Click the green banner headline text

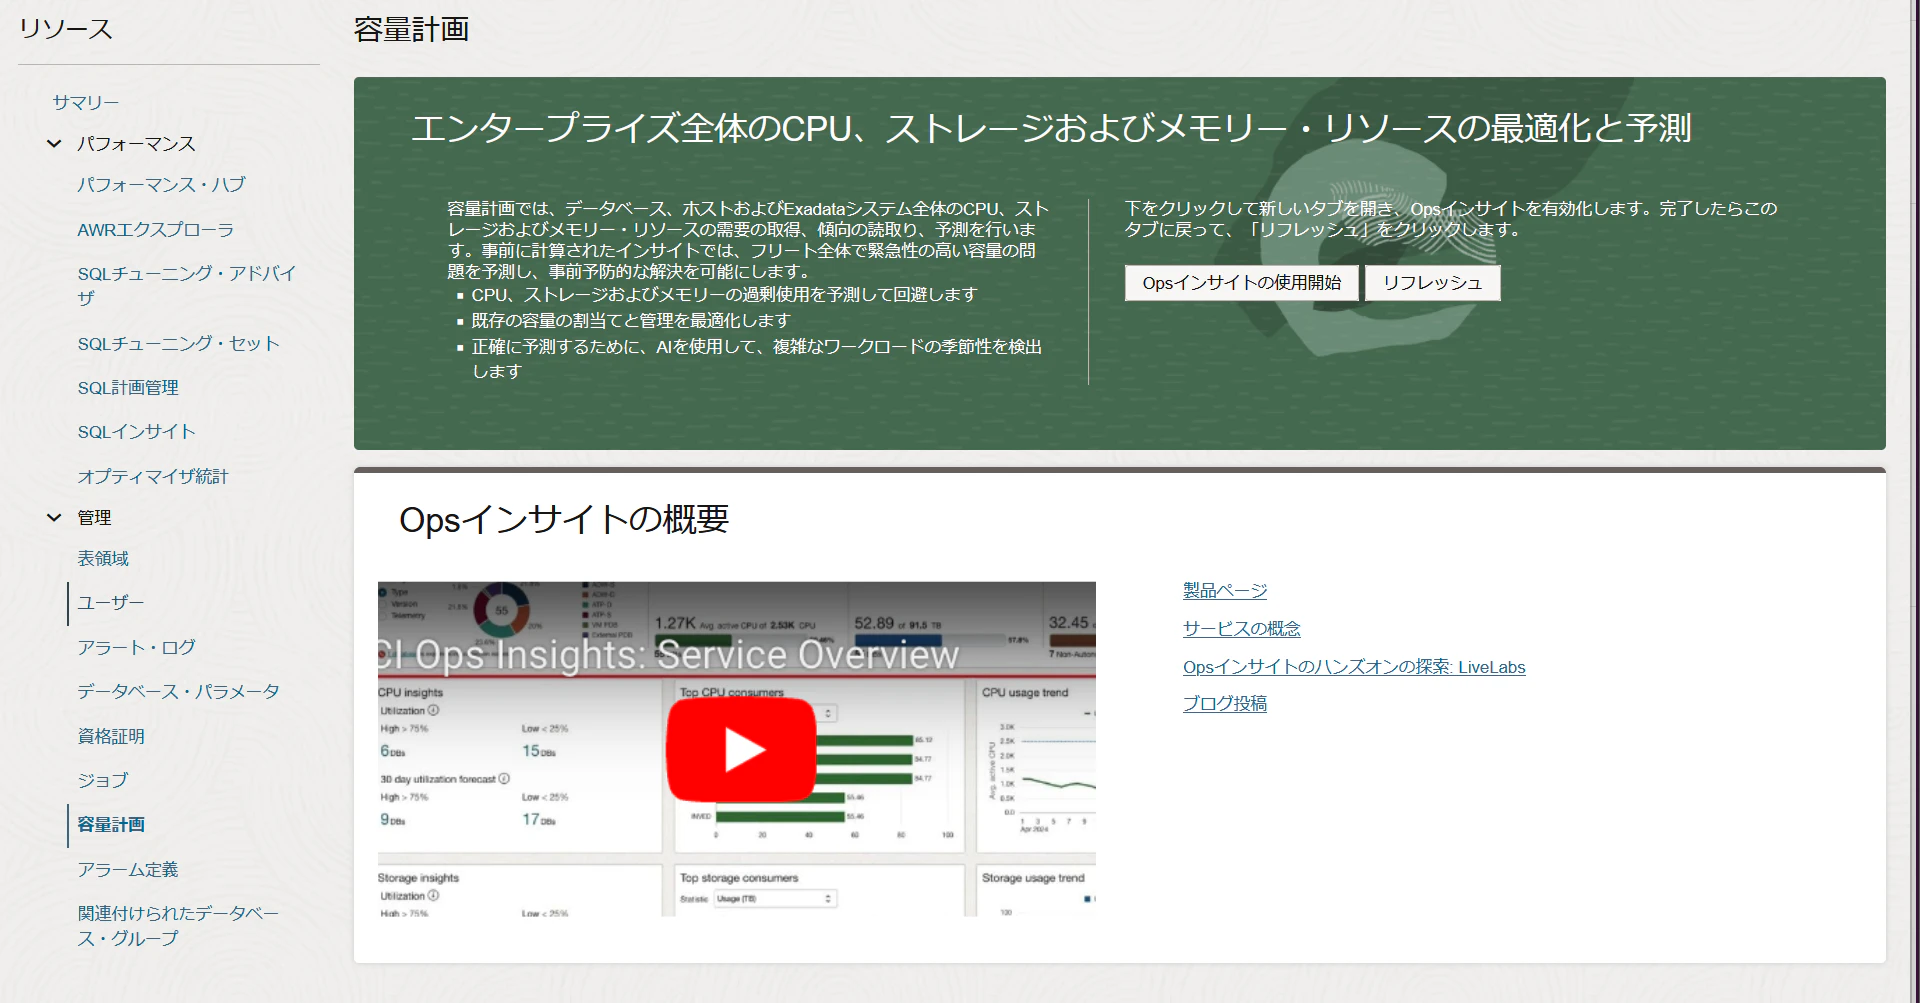[1051, 128]
